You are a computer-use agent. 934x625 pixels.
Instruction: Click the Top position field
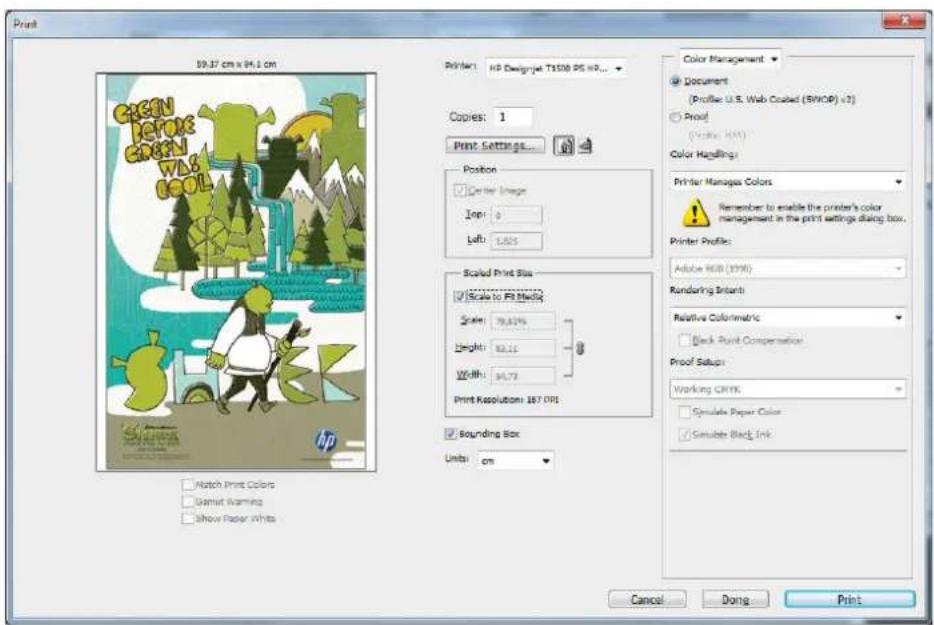point(516,215)
